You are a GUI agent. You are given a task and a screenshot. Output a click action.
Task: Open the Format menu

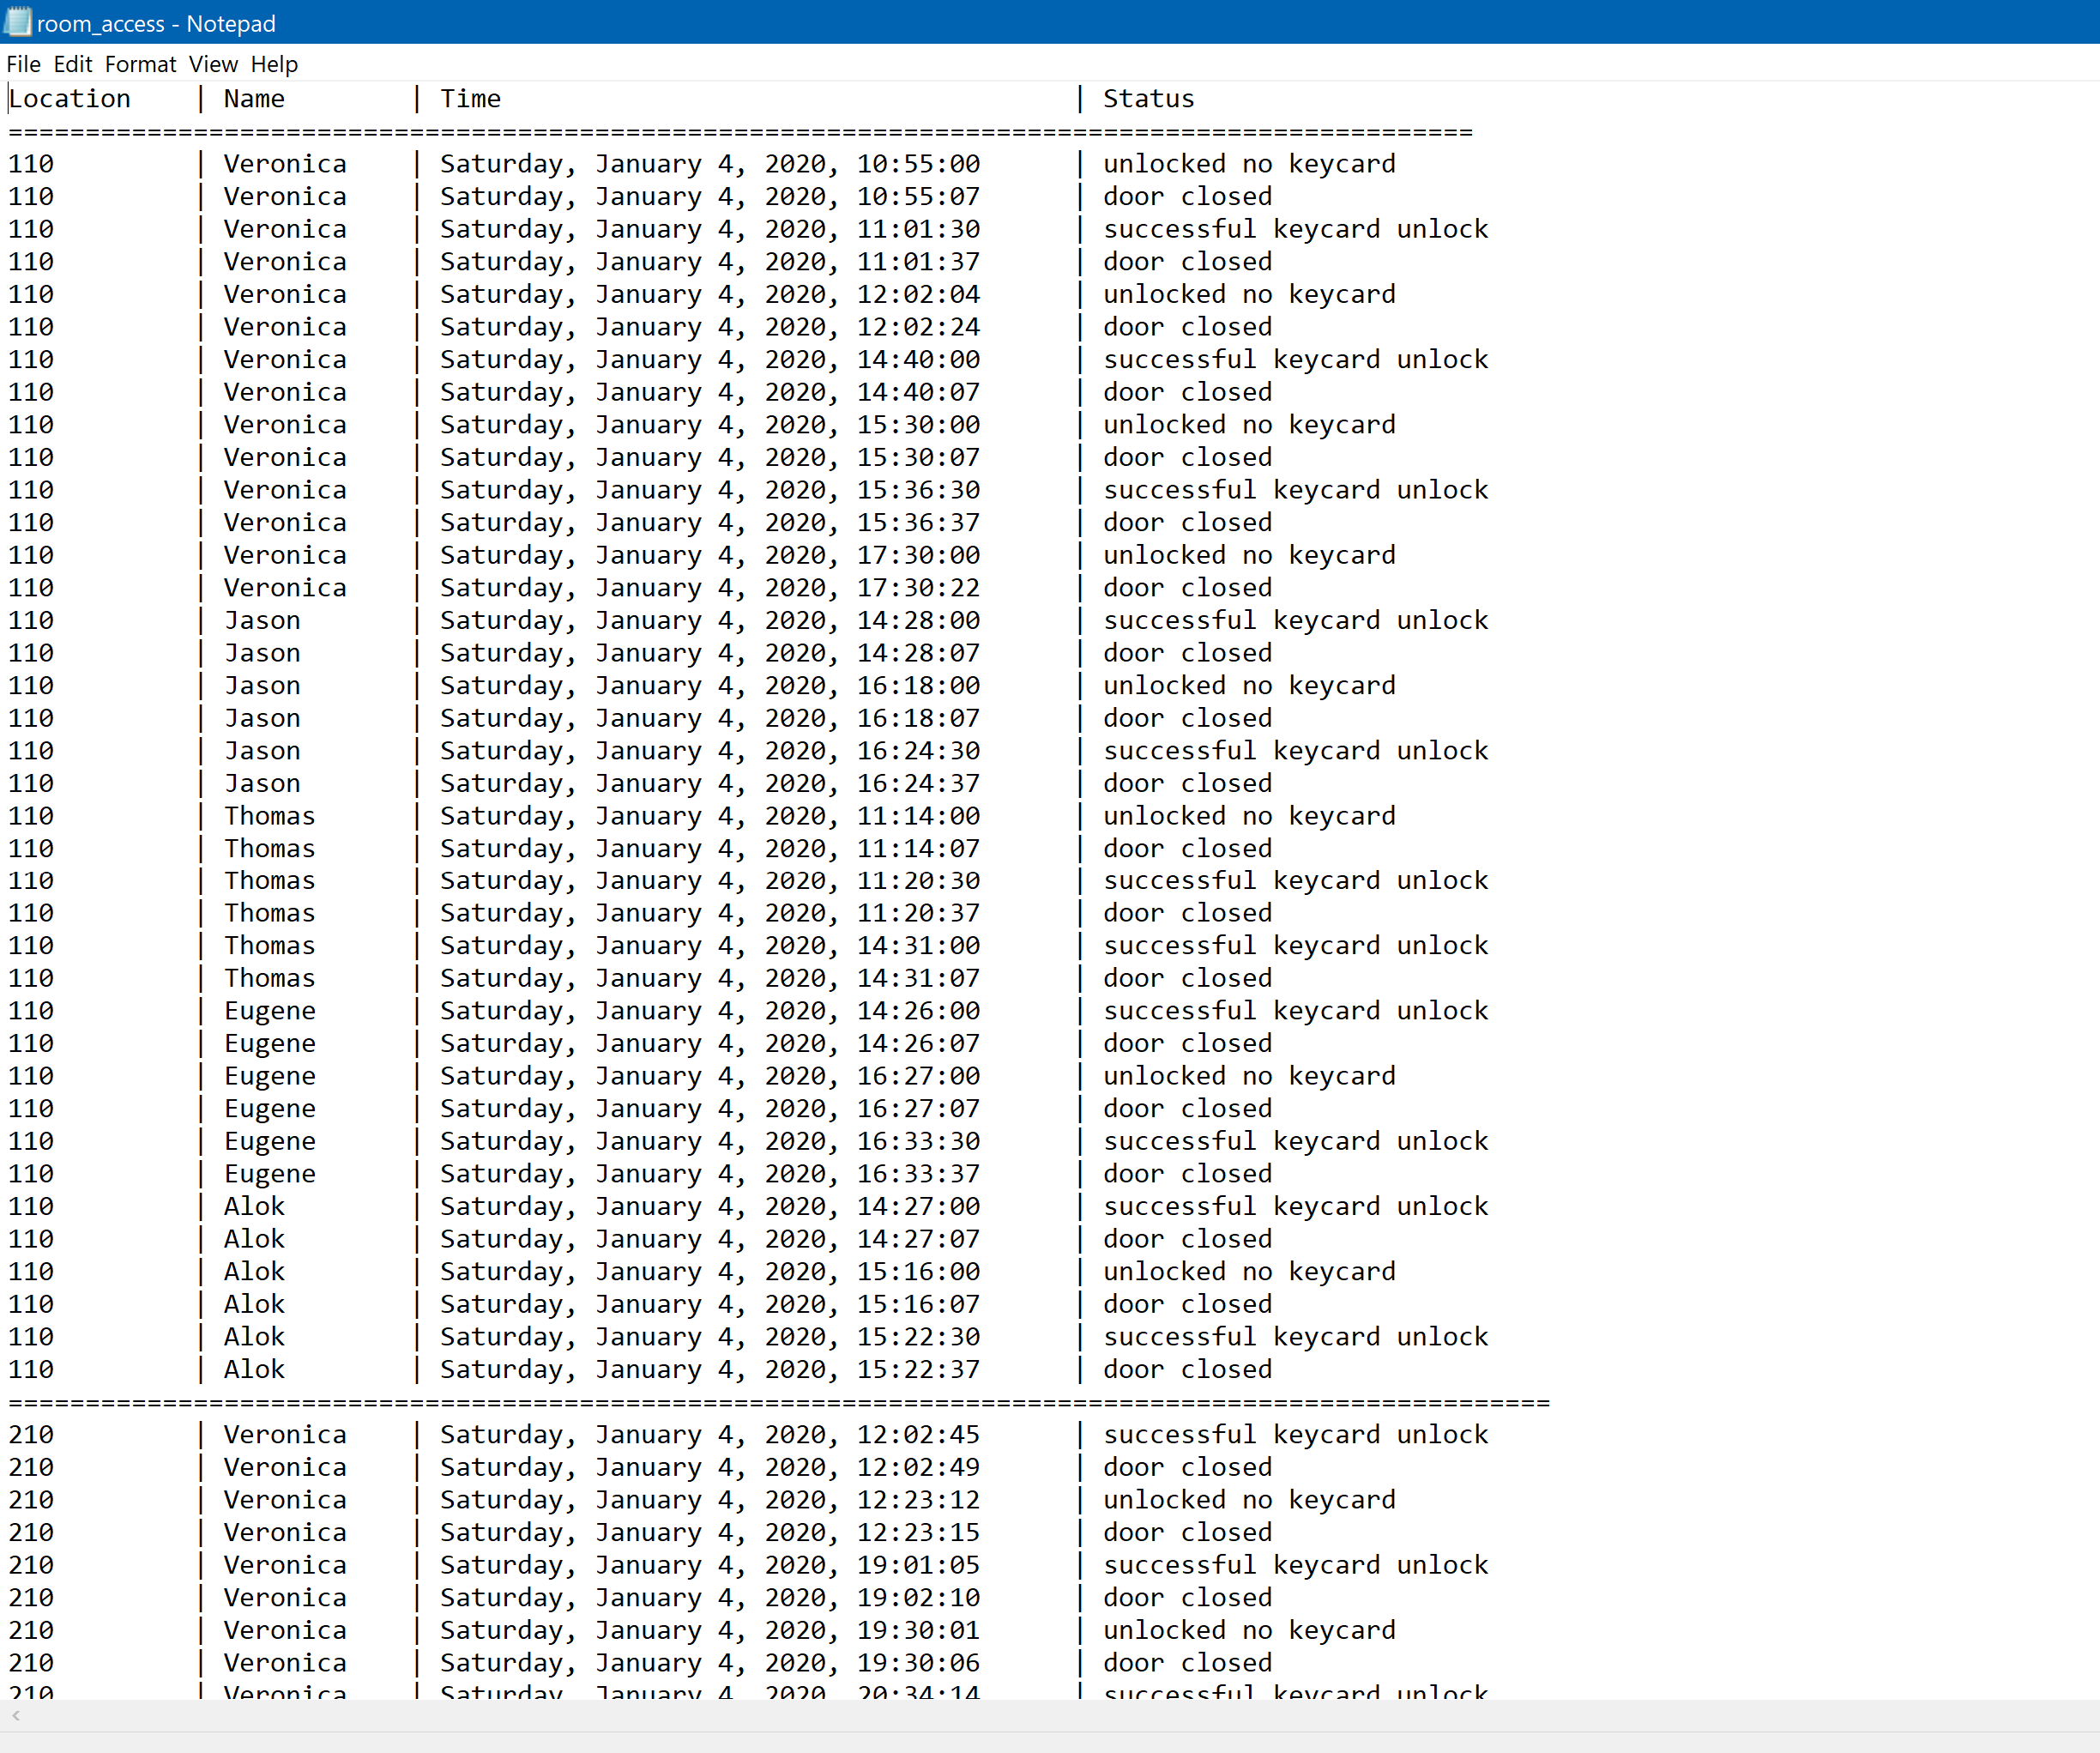point(140,64)
